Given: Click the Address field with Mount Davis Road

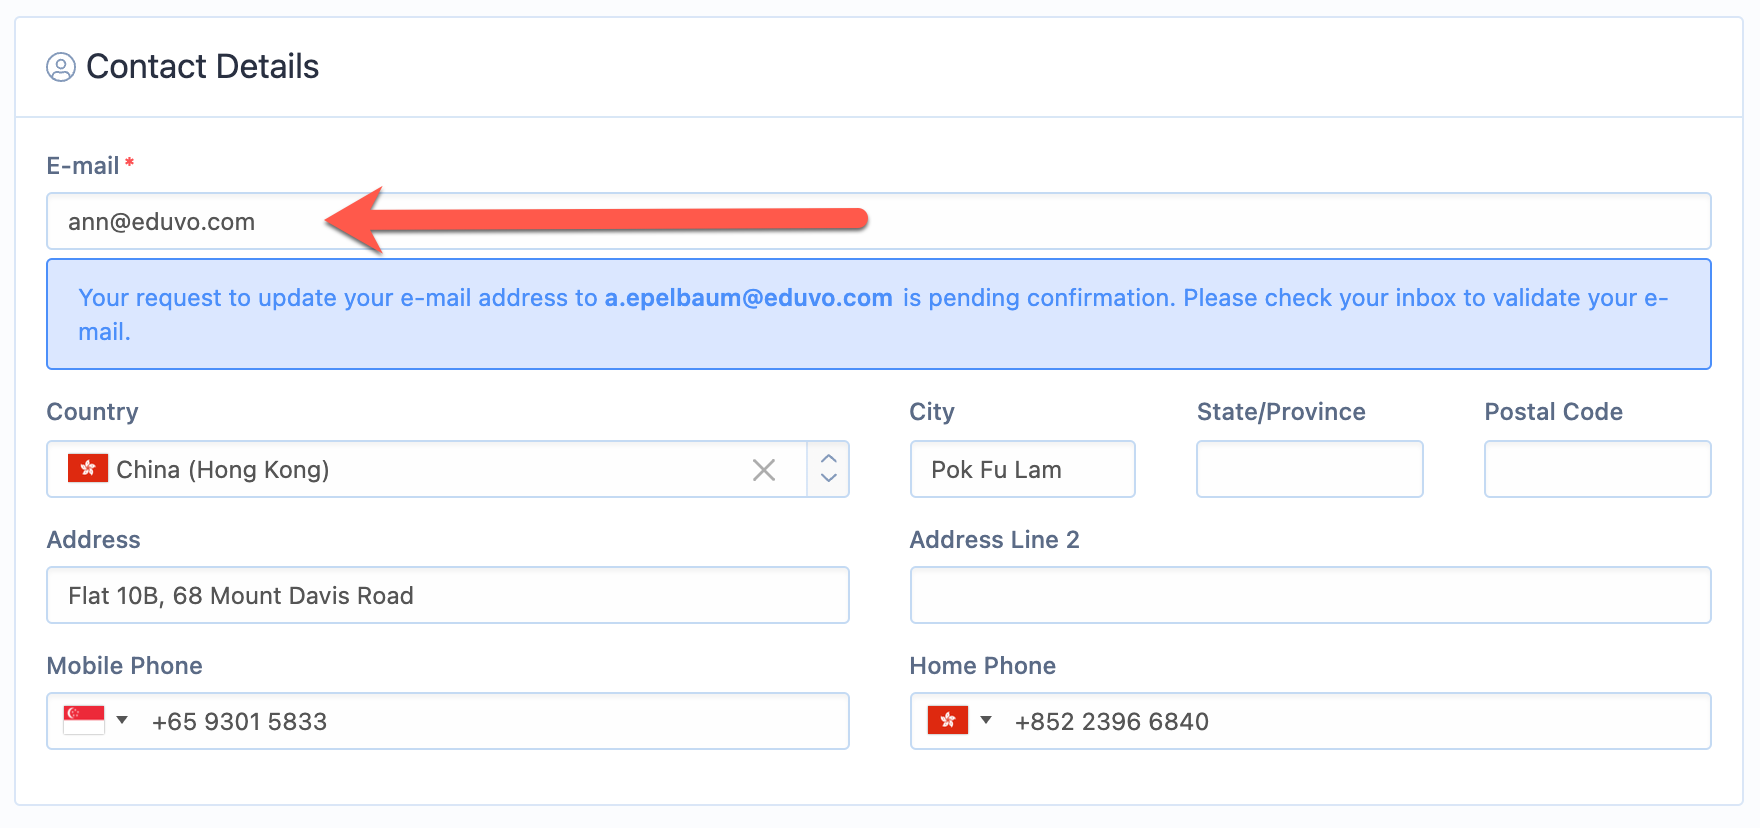Looking at the screenshot, I should (448, 595).
